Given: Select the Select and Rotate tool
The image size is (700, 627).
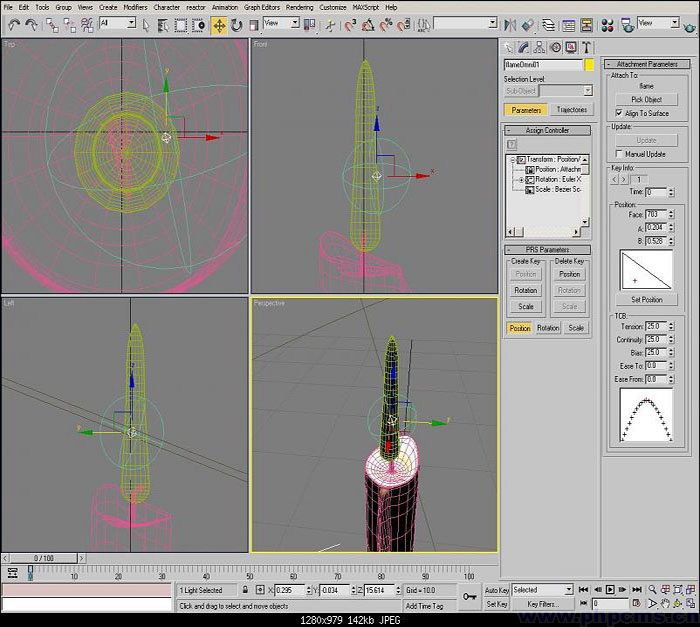Looking at the screenshot, I should pos(236,25).
